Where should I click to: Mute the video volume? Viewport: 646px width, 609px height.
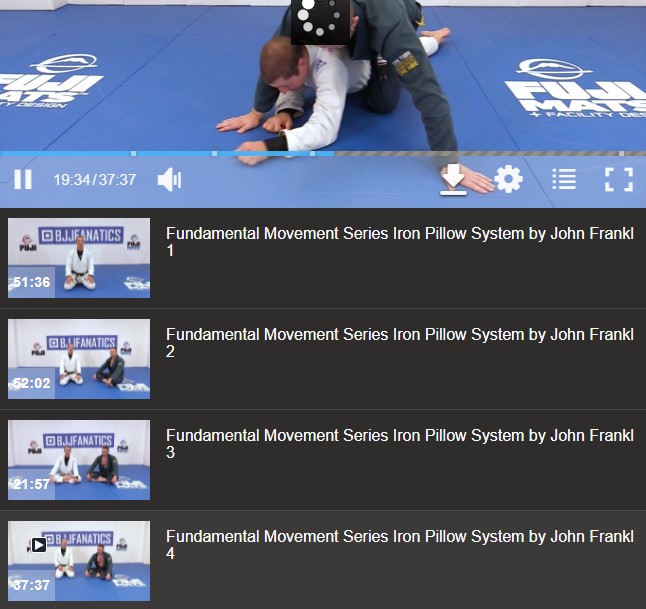point(169,180)
